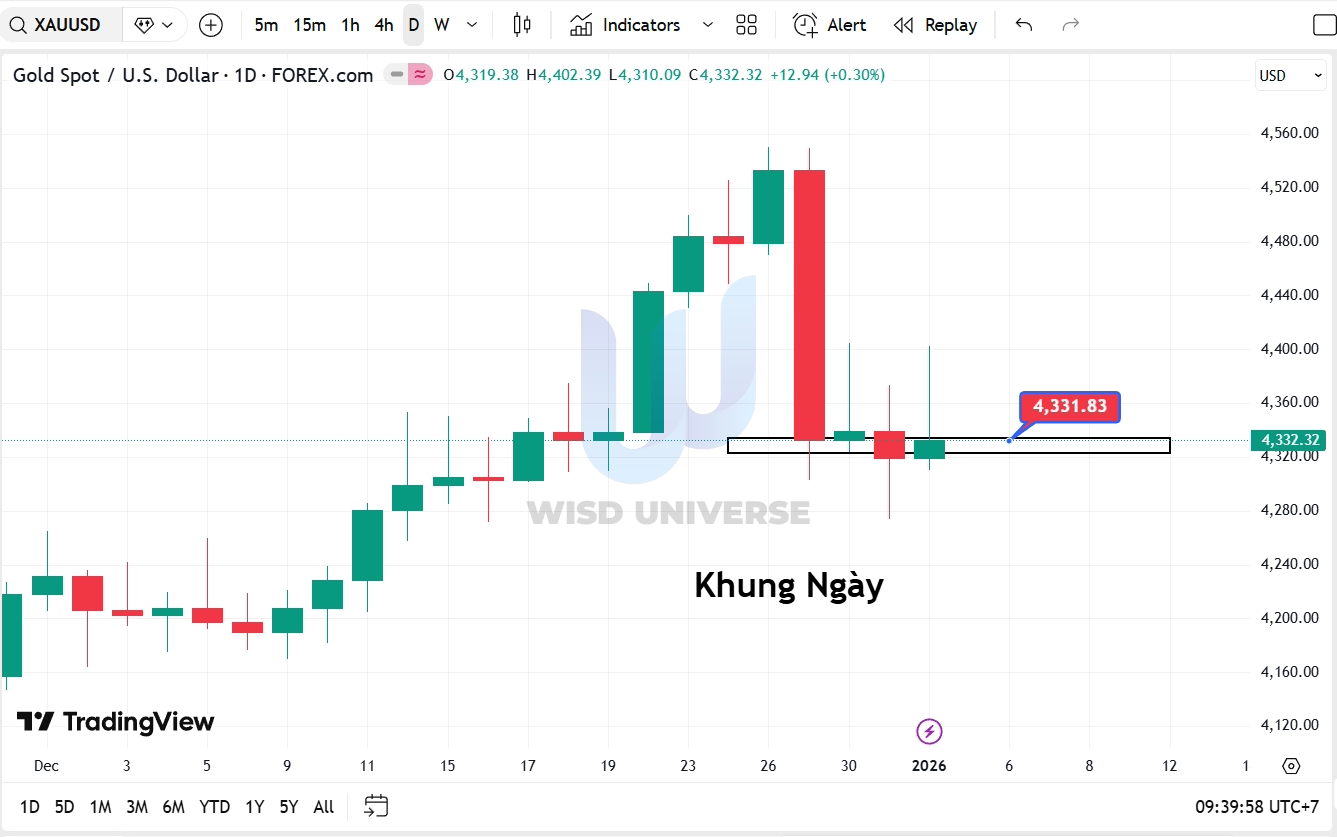
Task: Open the candlestick chart style icon
Action: [521, 24]
